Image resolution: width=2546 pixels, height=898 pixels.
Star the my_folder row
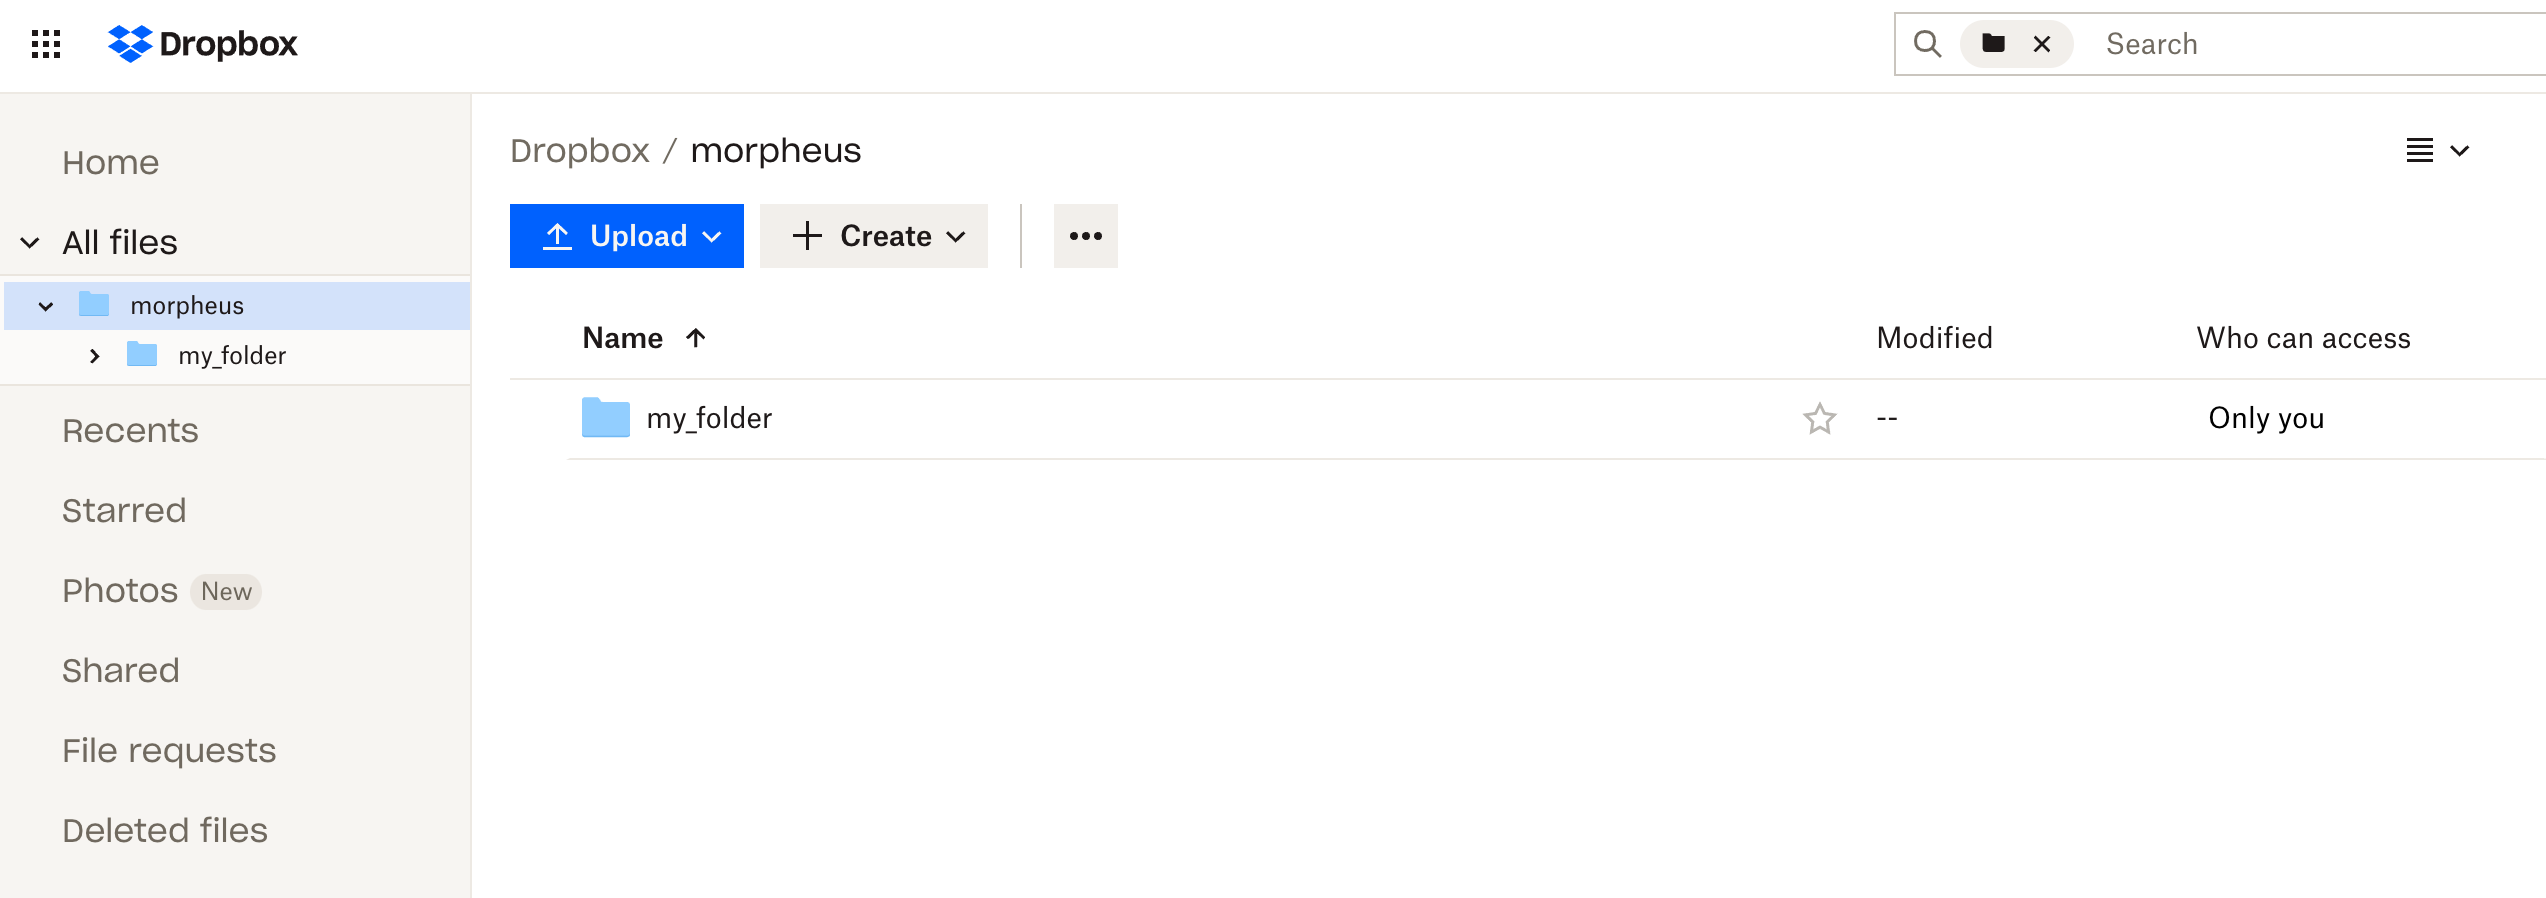coord(1819,418)
